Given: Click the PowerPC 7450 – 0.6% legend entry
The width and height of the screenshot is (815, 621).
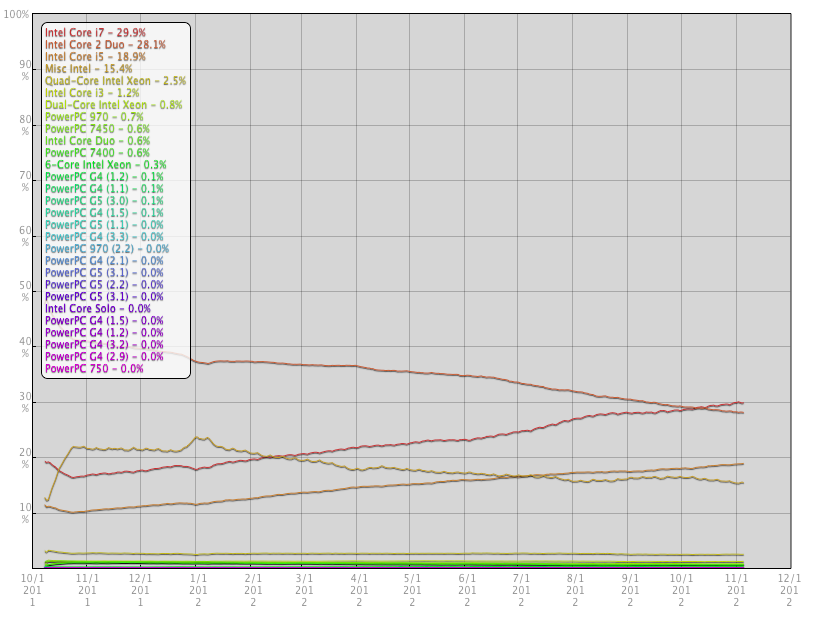Looking at the screenshot, I should click(97, 128).
